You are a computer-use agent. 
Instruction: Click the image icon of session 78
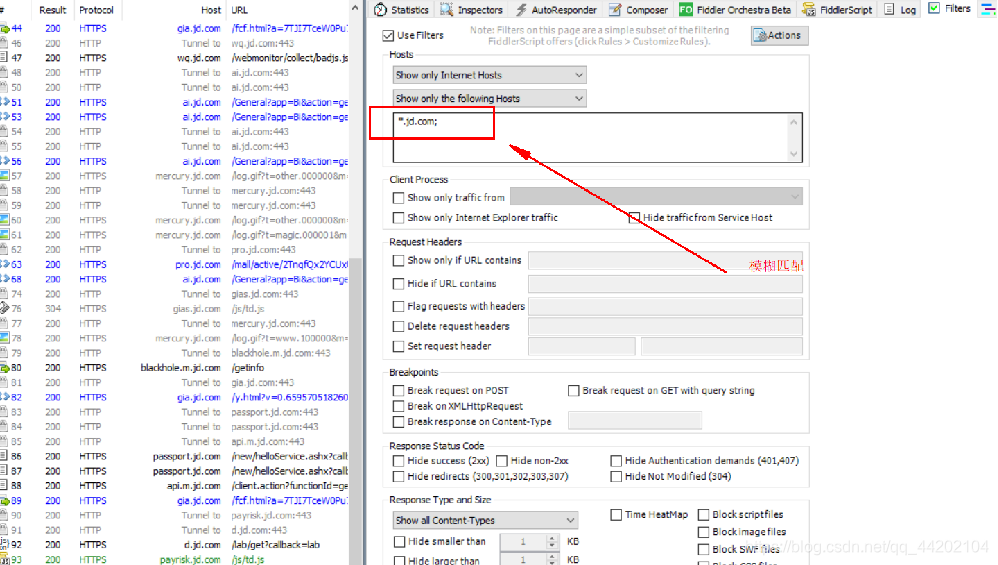point(4,338)
